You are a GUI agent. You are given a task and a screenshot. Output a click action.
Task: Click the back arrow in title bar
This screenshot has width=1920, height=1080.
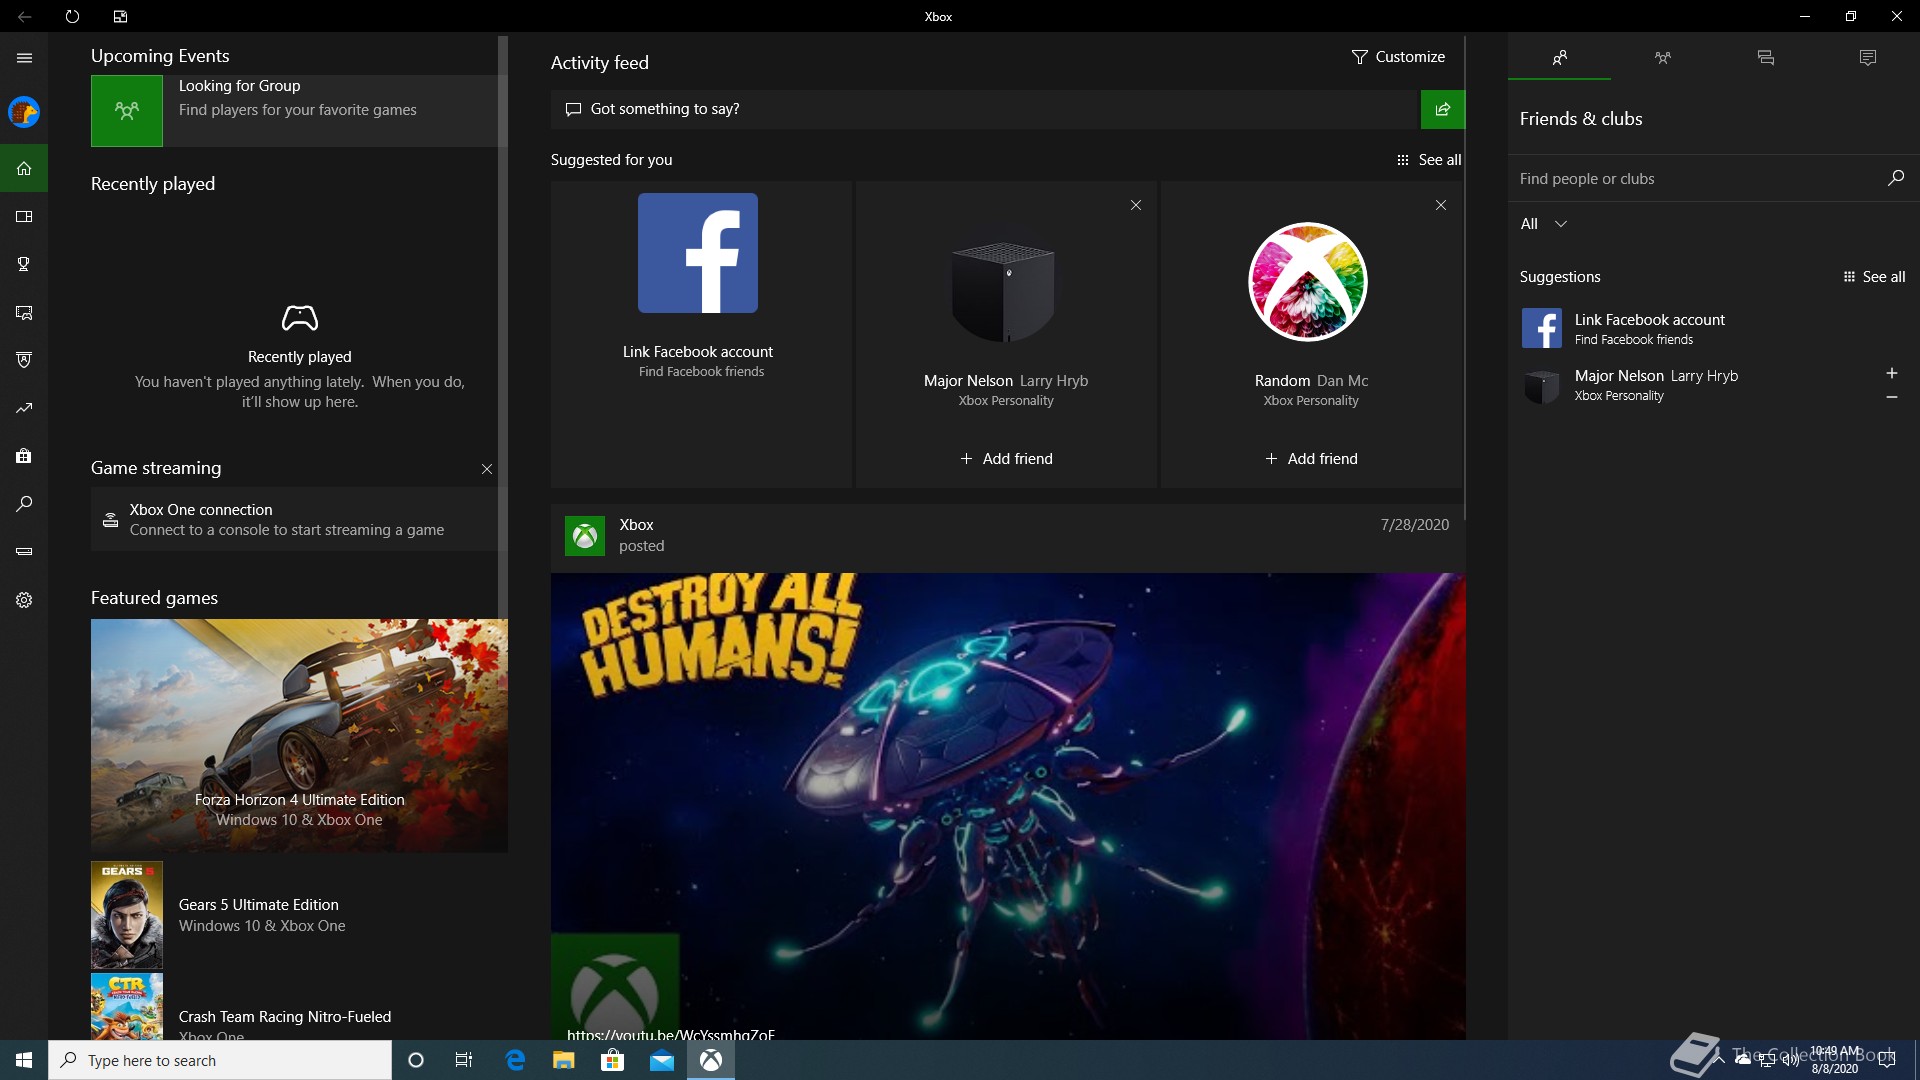click(x=24, y=16)
